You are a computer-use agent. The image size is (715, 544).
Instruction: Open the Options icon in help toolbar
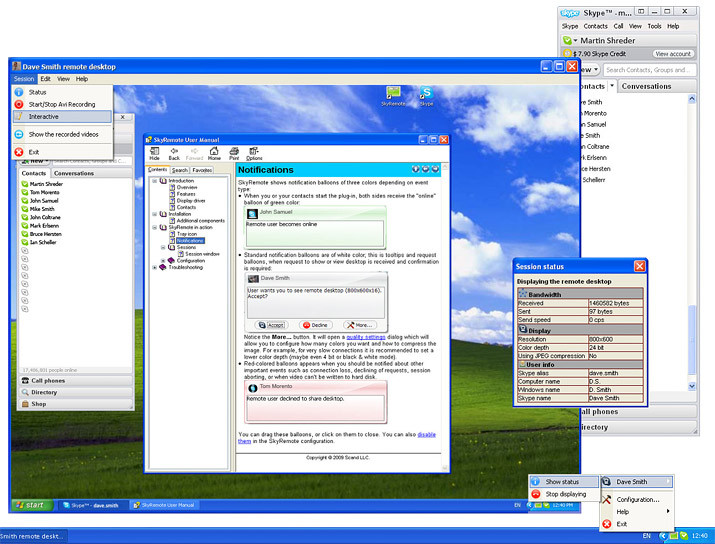coord(254,154)
